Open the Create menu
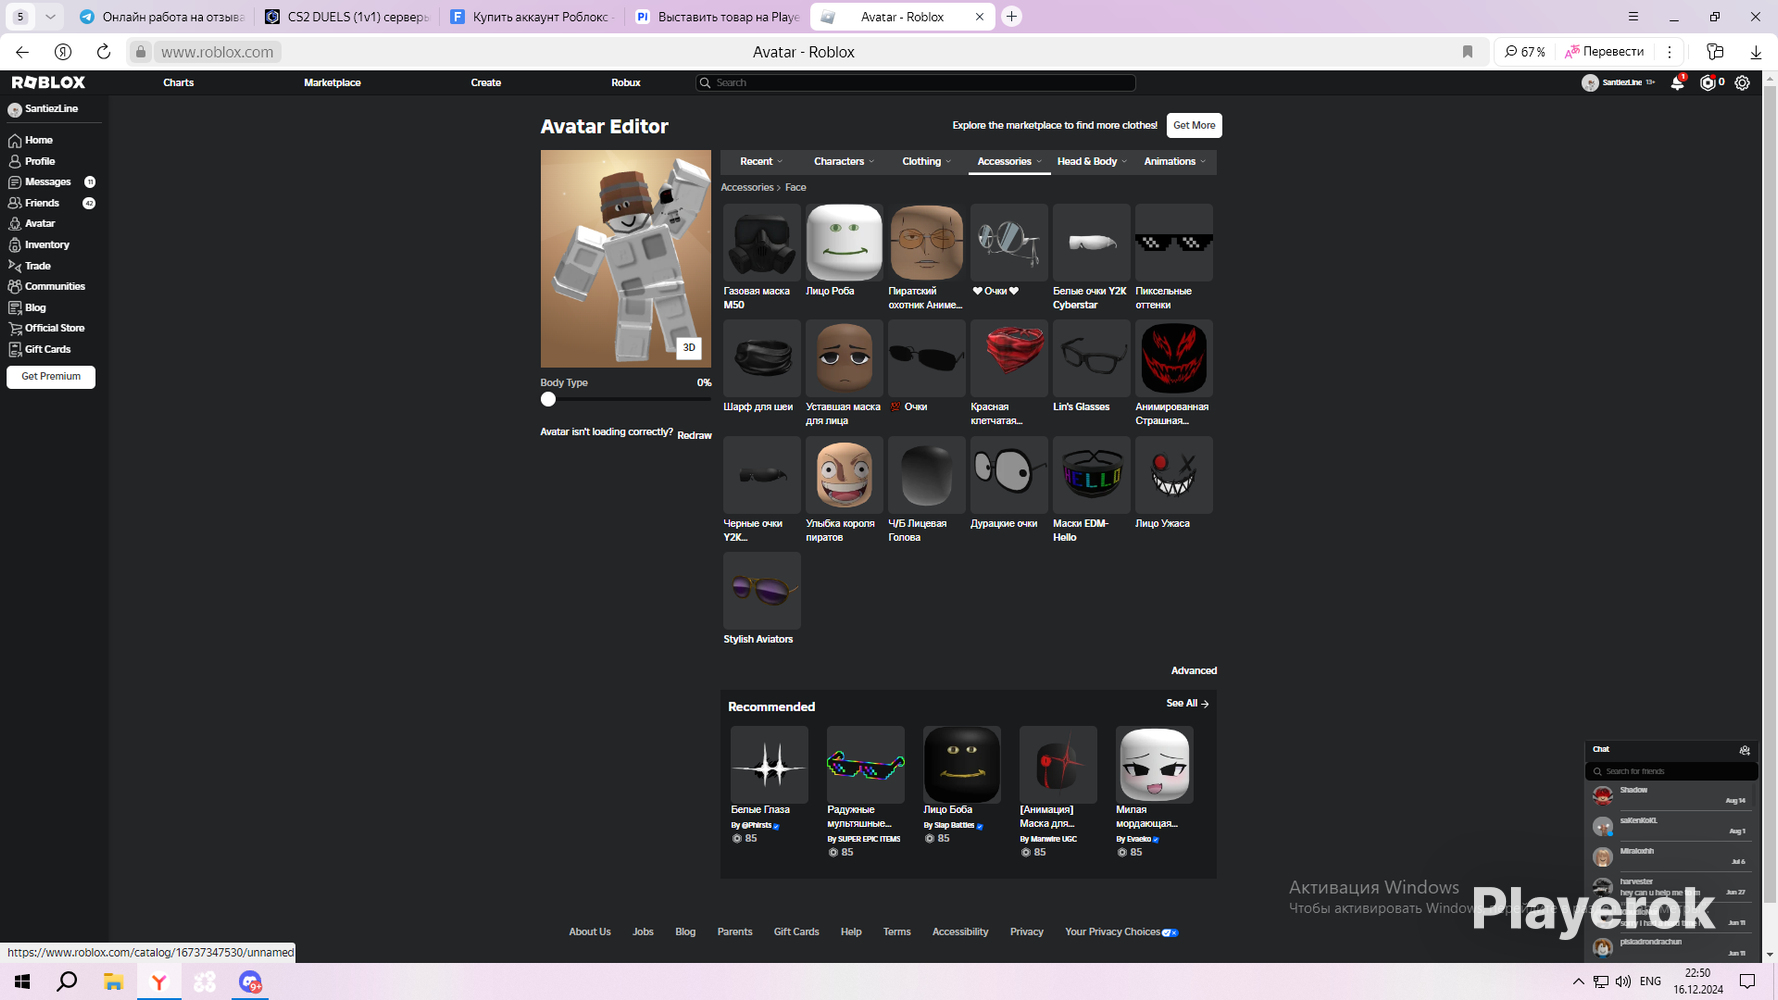Screen dimensions: 1778x1000 point(486,83)
